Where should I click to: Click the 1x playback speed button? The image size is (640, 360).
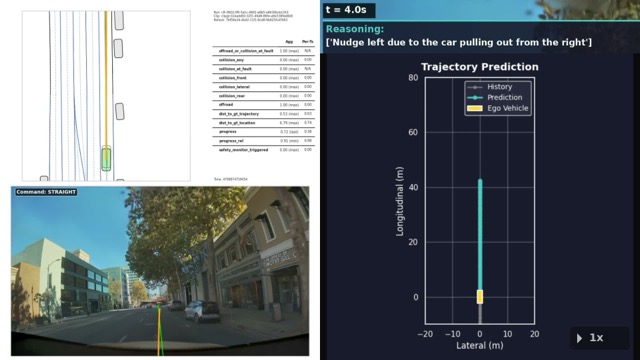click(x=600, y=338)
